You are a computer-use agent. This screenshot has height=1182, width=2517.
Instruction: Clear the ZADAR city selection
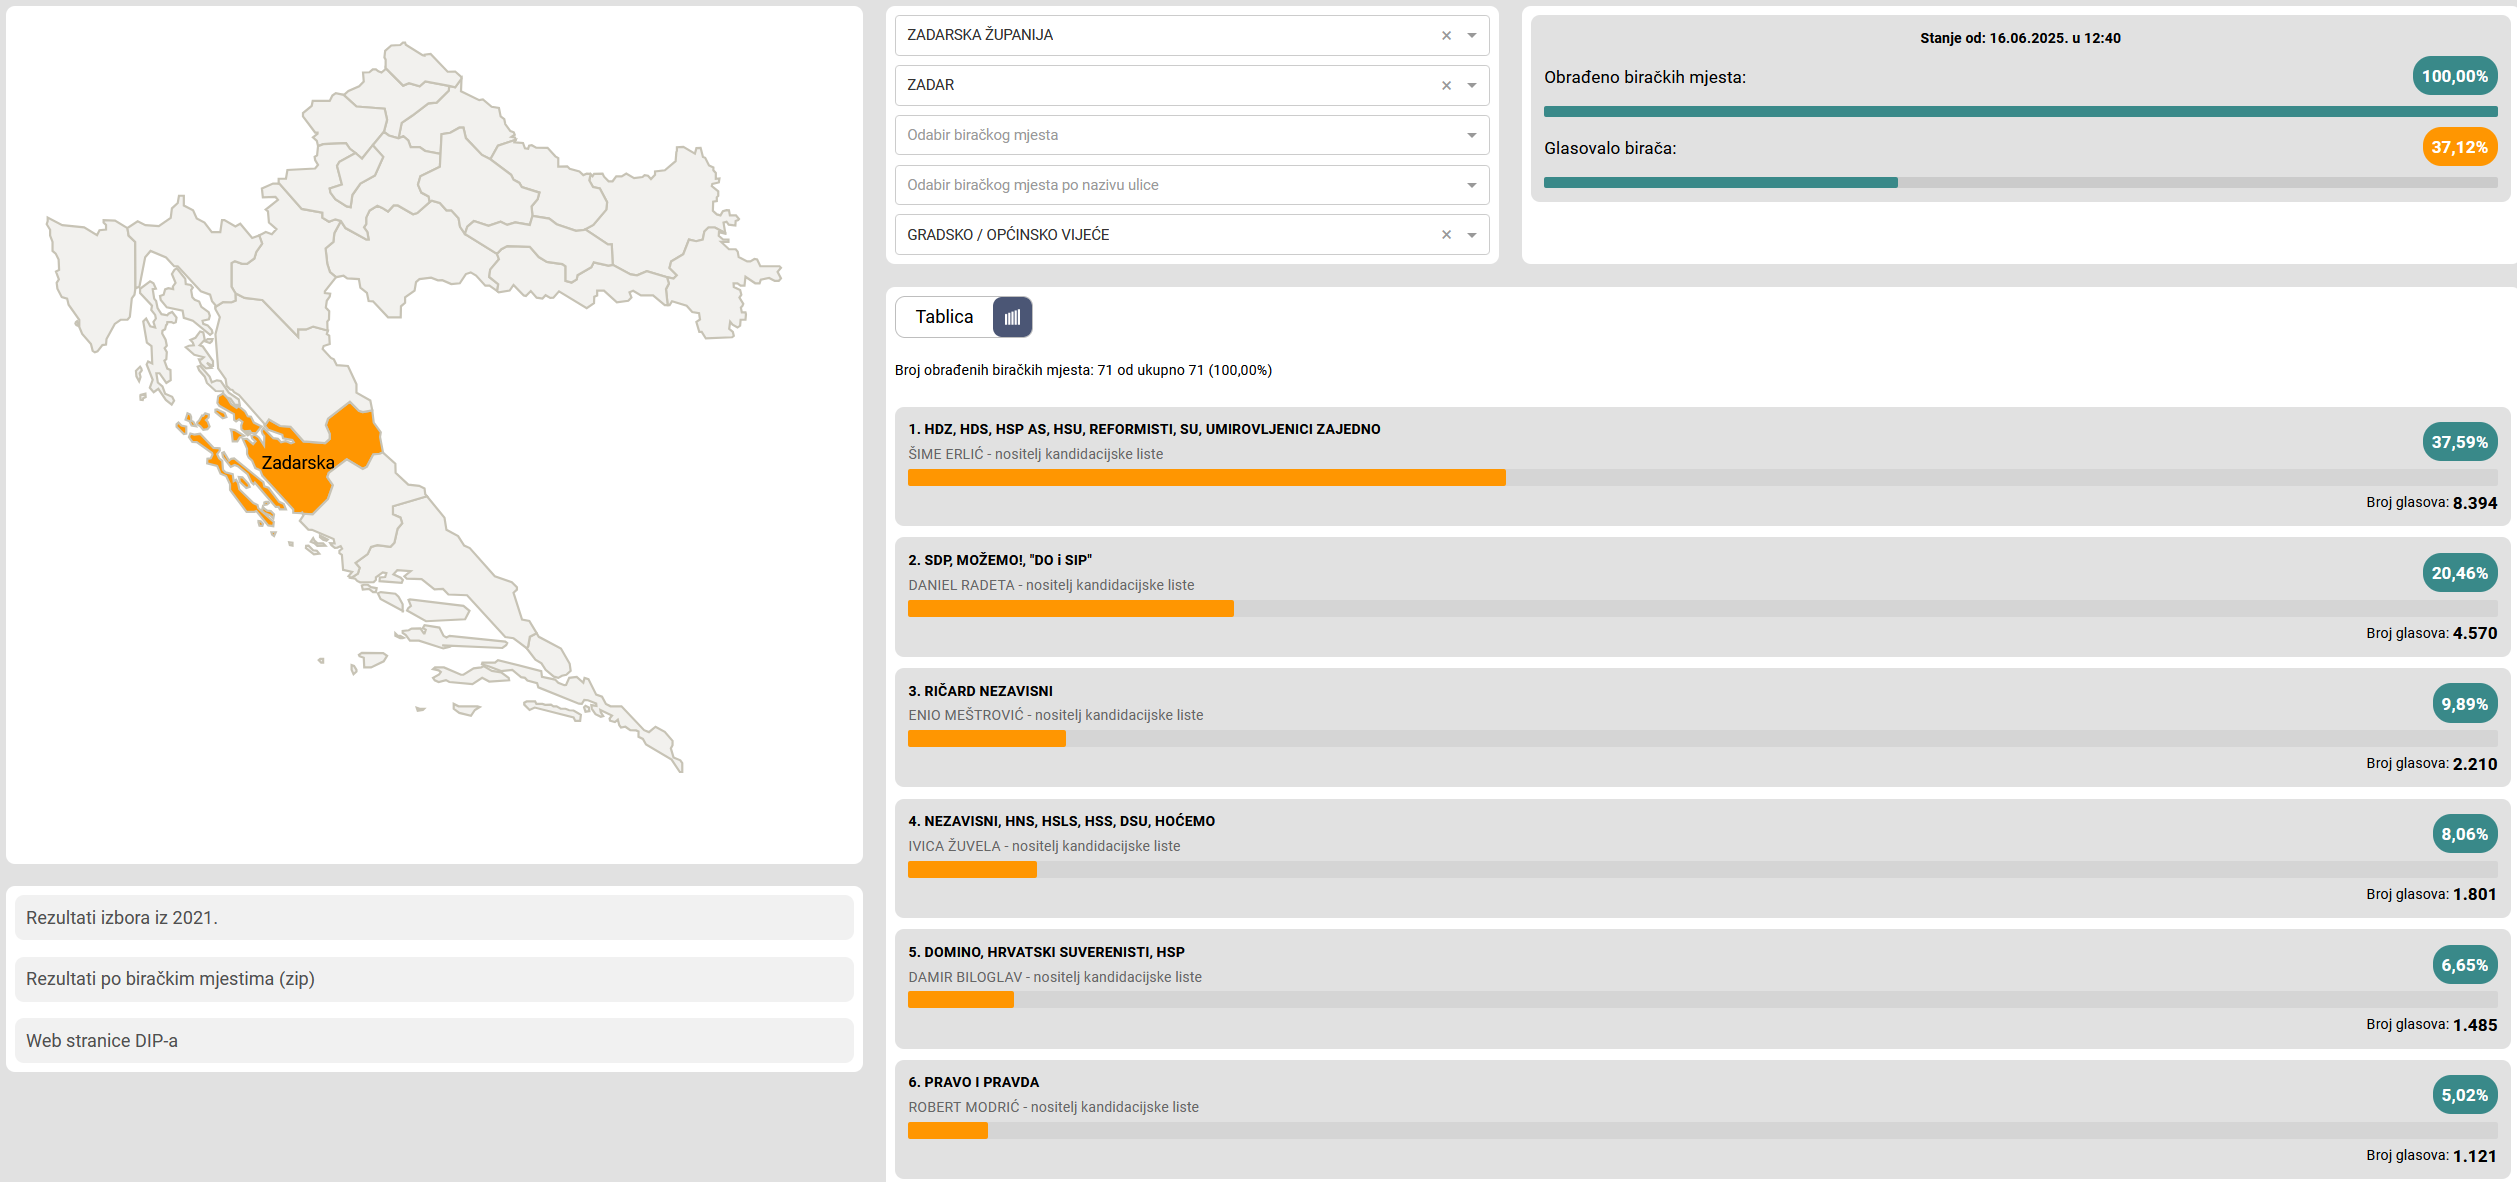coord(1446,85)
